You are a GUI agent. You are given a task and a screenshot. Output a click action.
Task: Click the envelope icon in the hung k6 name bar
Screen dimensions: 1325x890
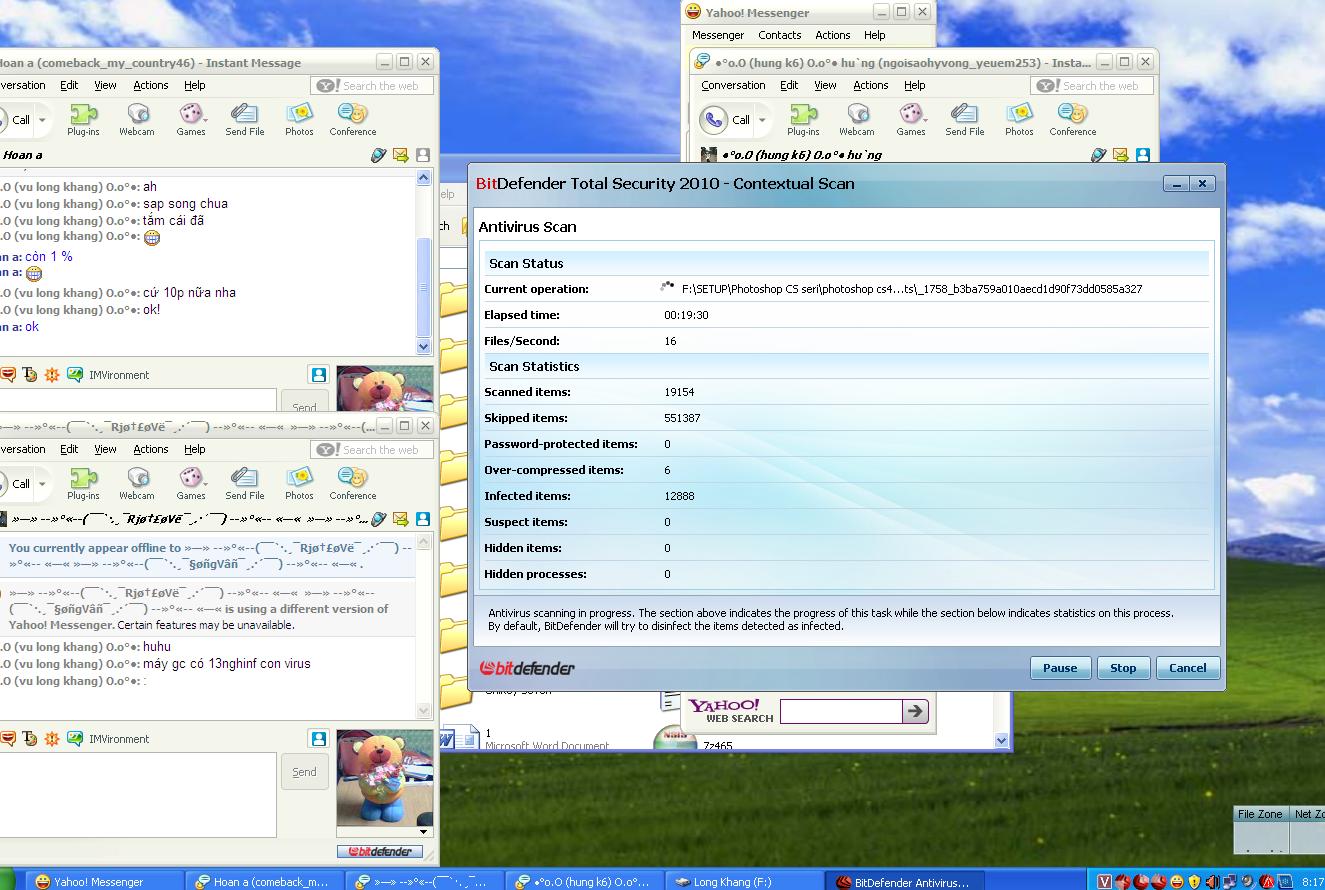tap(1121, 155)
